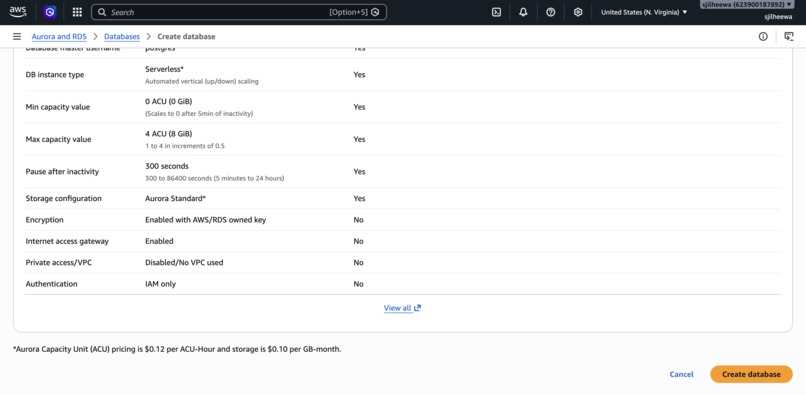Toggle the hamburger navigation menu
Viewport: 806px width, 395px height.
coord(17,37)
